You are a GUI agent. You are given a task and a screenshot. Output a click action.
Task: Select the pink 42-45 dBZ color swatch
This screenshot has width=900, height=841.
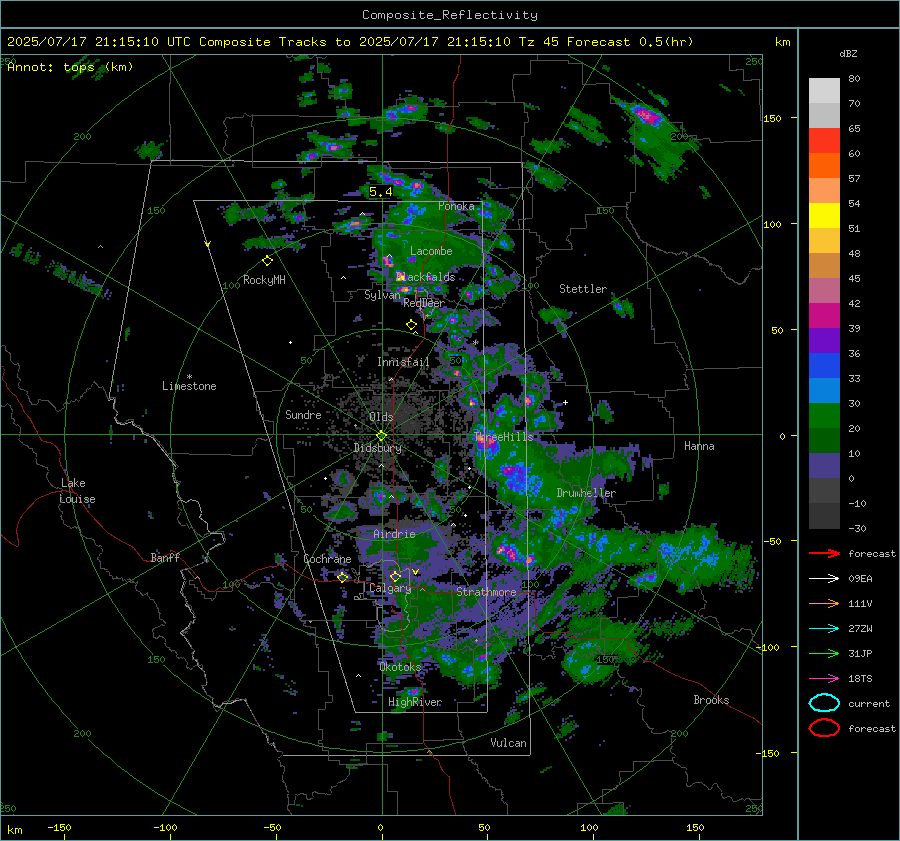coord(824,291)
